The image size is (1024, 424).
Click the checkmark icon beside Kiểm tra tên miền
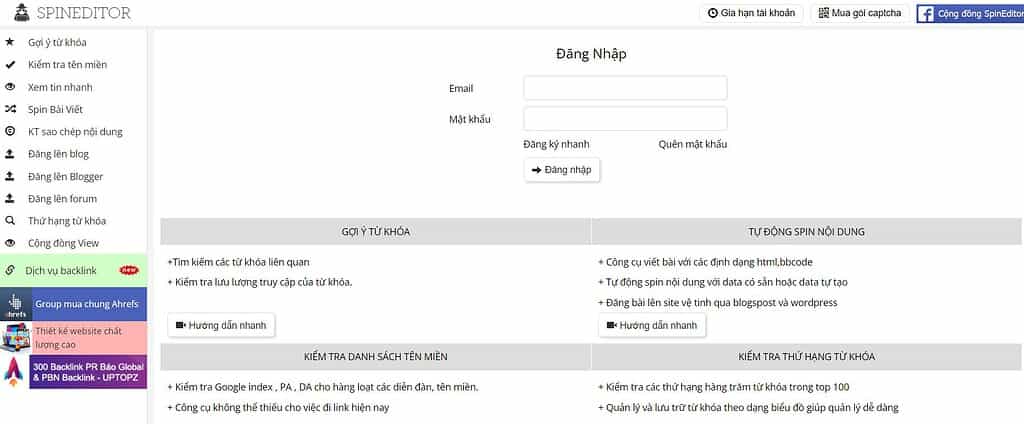point(9,65)
